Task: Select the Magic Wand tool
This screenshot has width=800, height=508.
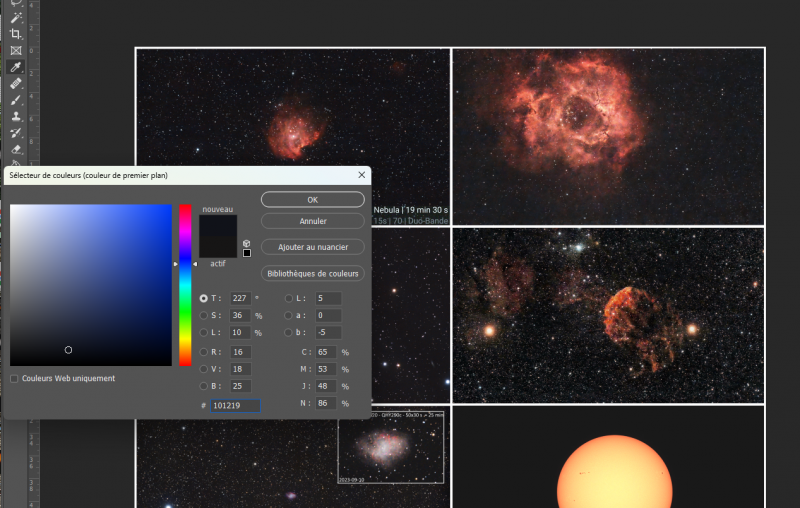Action: [x=16, y=18]
